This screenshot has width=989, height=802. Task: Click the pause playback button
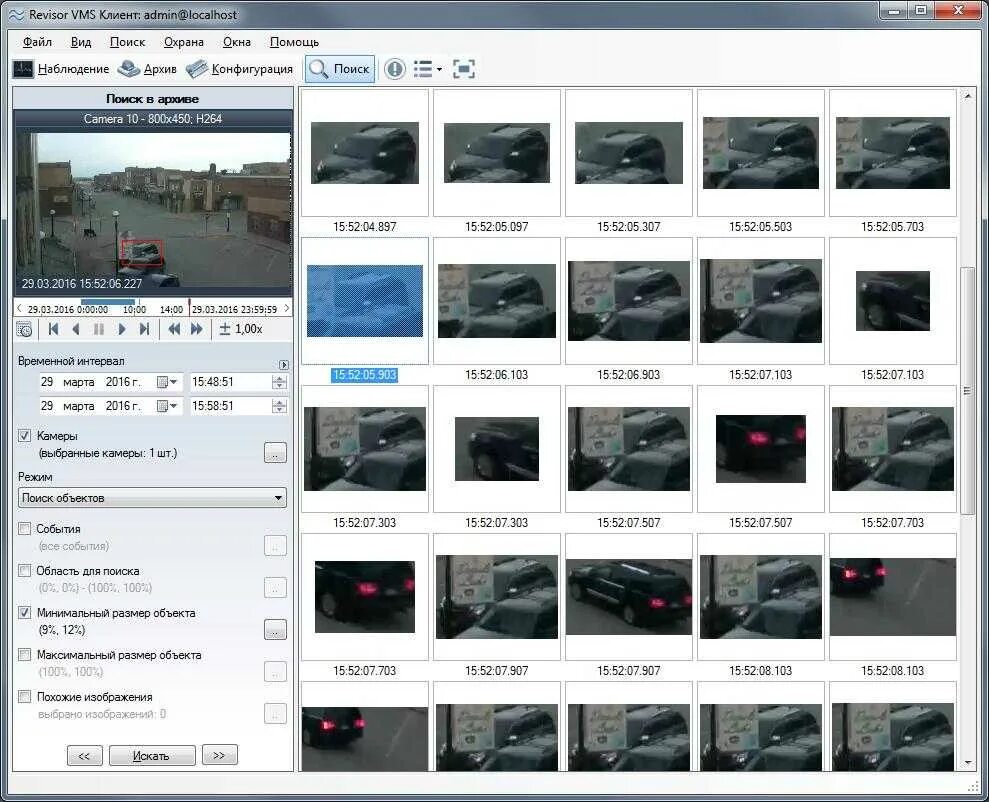click(x=98, y=329)
